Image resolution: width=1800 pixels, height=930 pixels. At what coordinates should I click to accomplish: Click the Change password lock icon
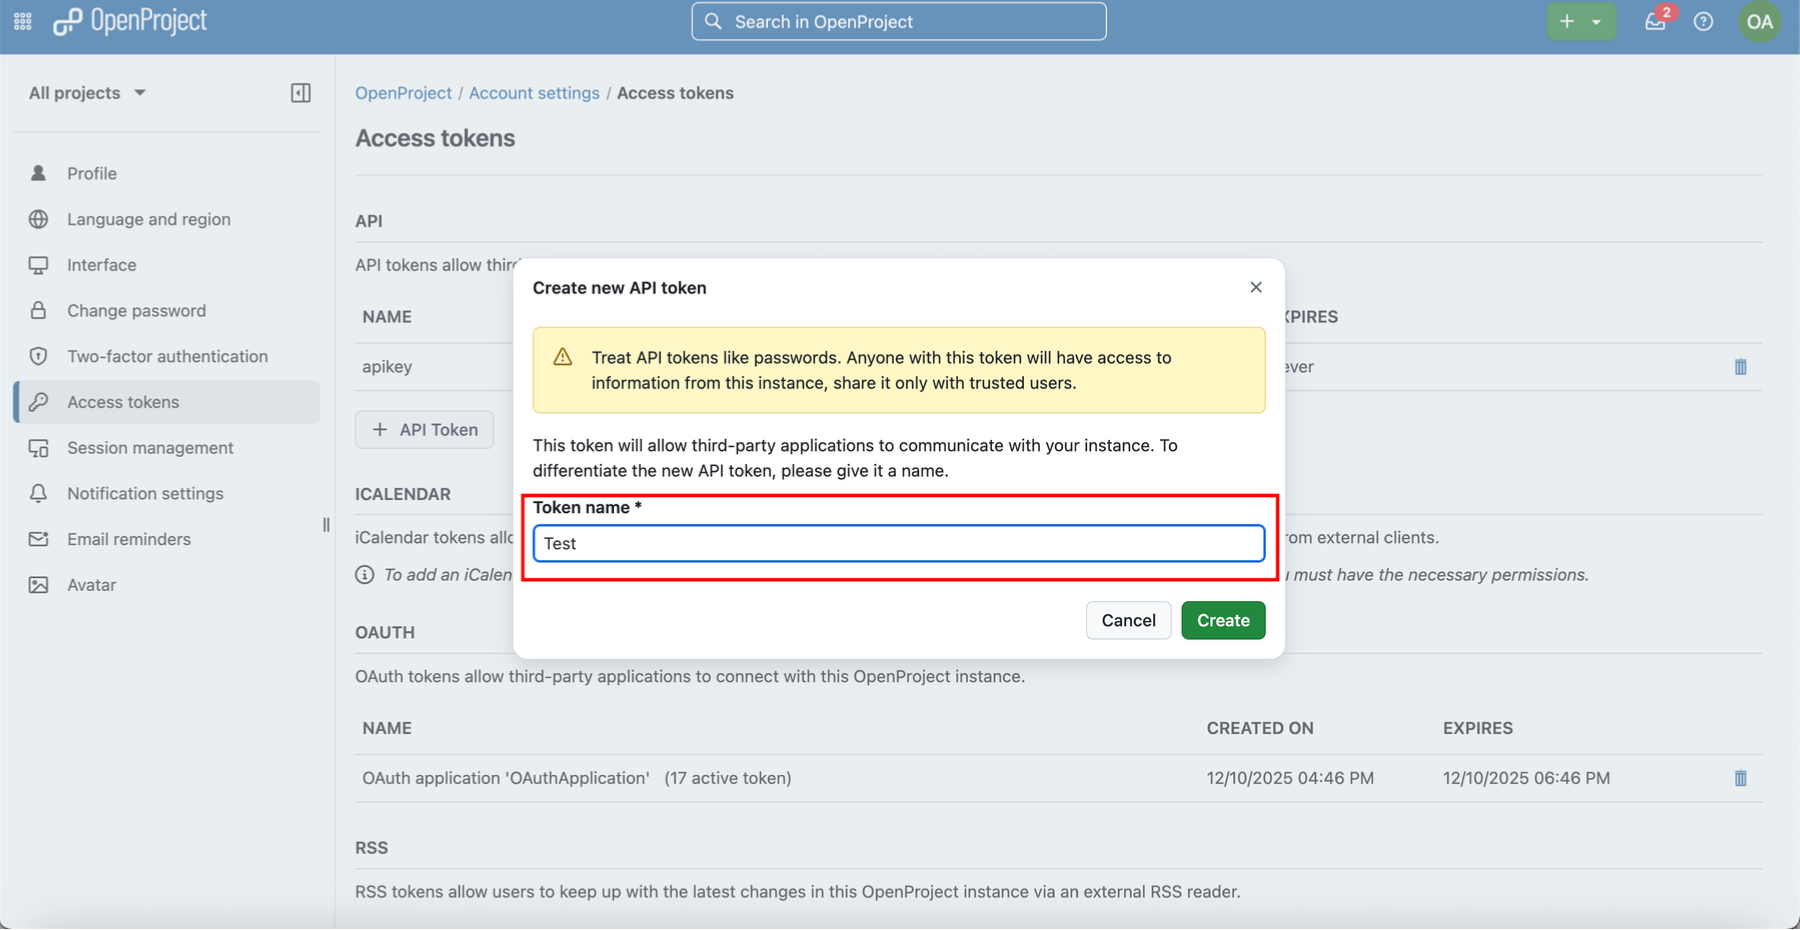tap(38, 310)
